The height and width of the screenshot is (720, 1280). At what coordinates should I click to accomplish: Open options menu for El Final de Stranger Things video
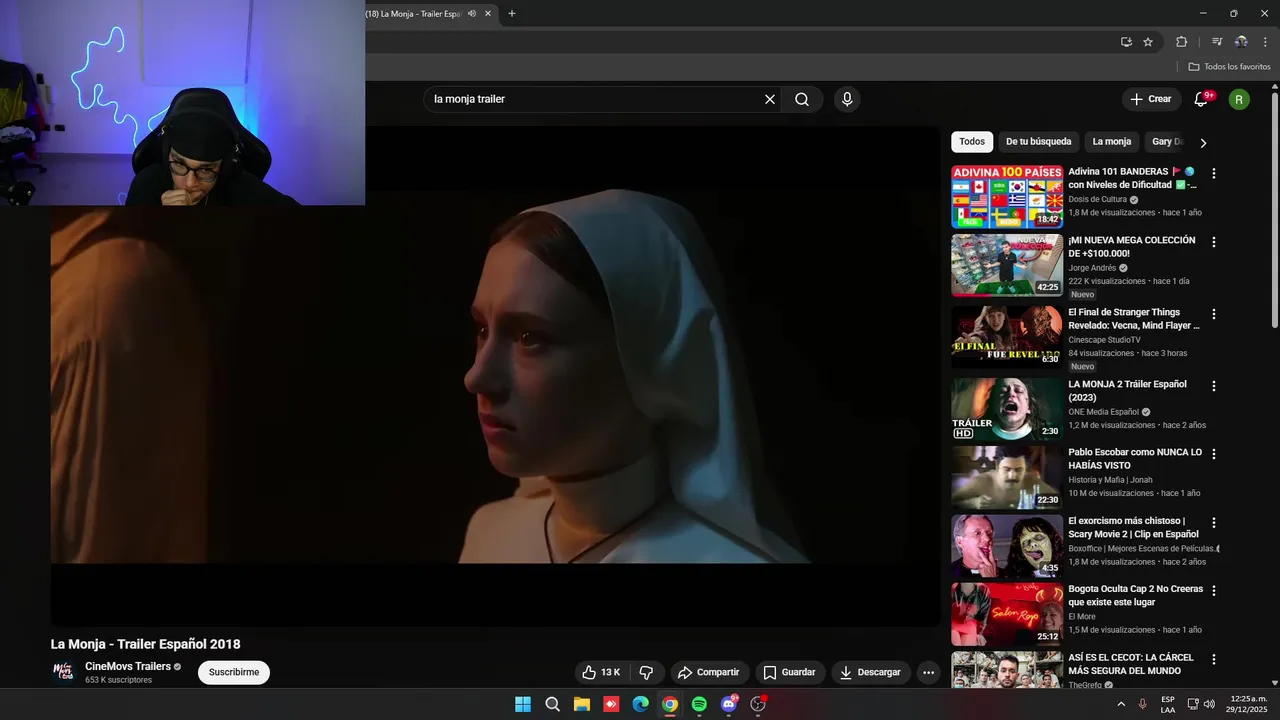[x=1214, y=314]
